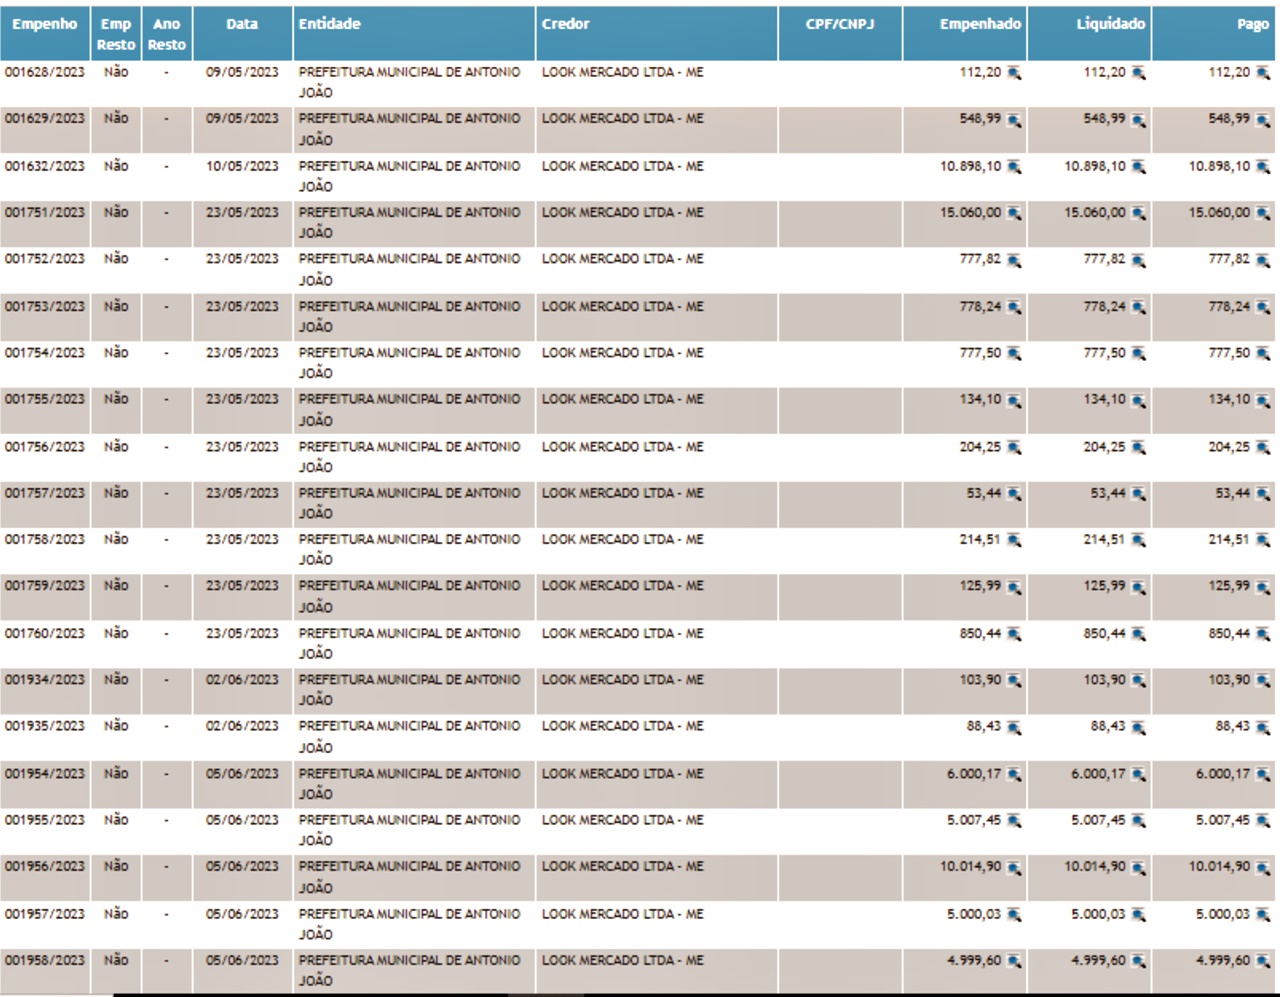Select empenho number 001754/2023
Image resolution: width=1280 pixels, height=997 pixels.
click(x=45, y=352)
